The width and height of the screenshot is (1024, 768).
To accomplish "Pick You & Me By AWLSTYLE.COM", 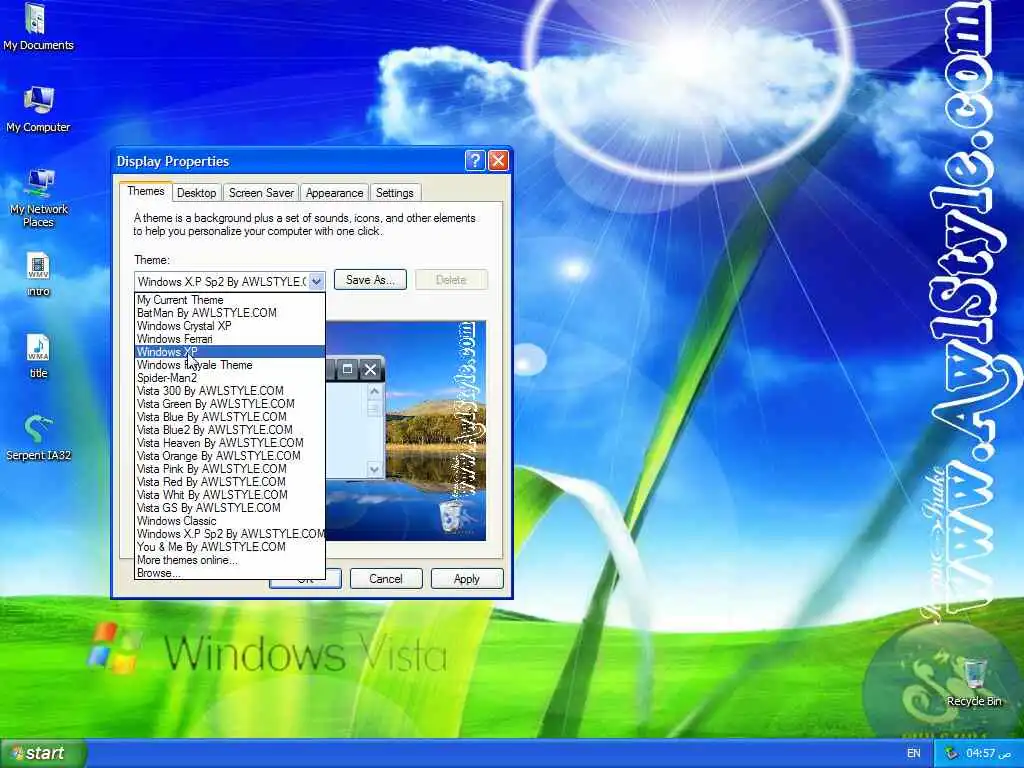I will pos(229,547).
